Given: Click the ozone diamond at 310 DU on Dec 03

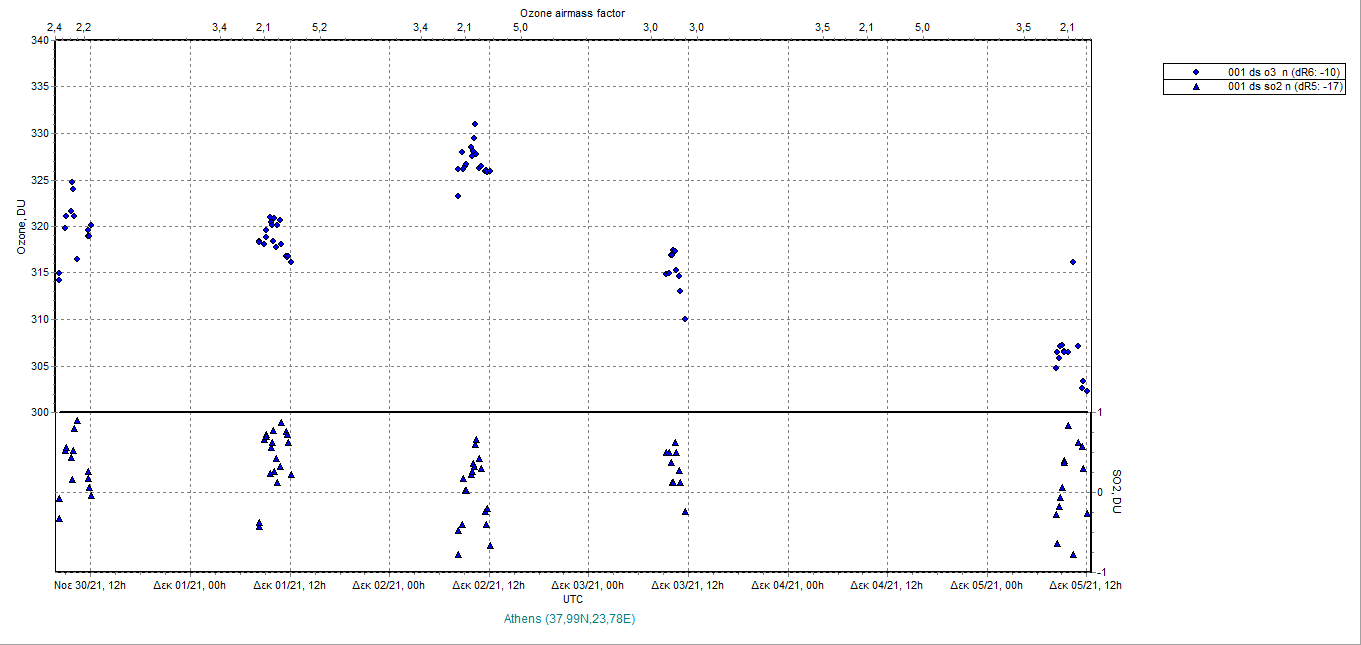Looking at the screenshot, I should point(685,319).
